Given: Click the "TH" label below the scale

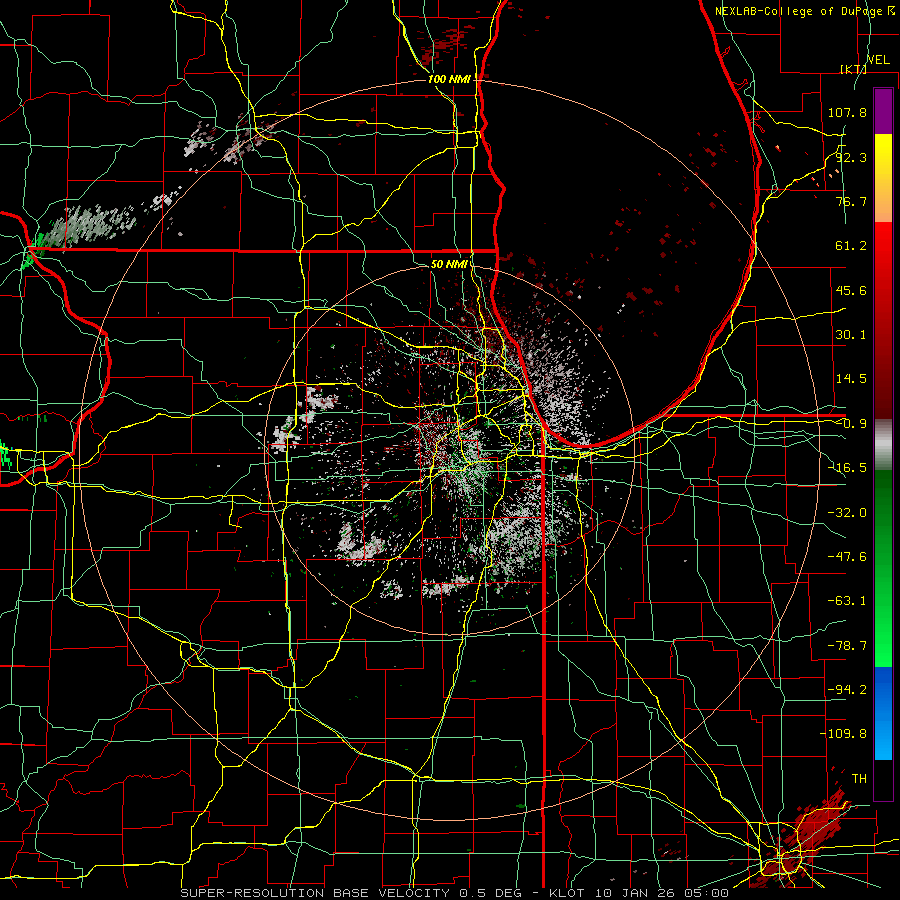Looking at the screenshot, I should coord(859,779).
